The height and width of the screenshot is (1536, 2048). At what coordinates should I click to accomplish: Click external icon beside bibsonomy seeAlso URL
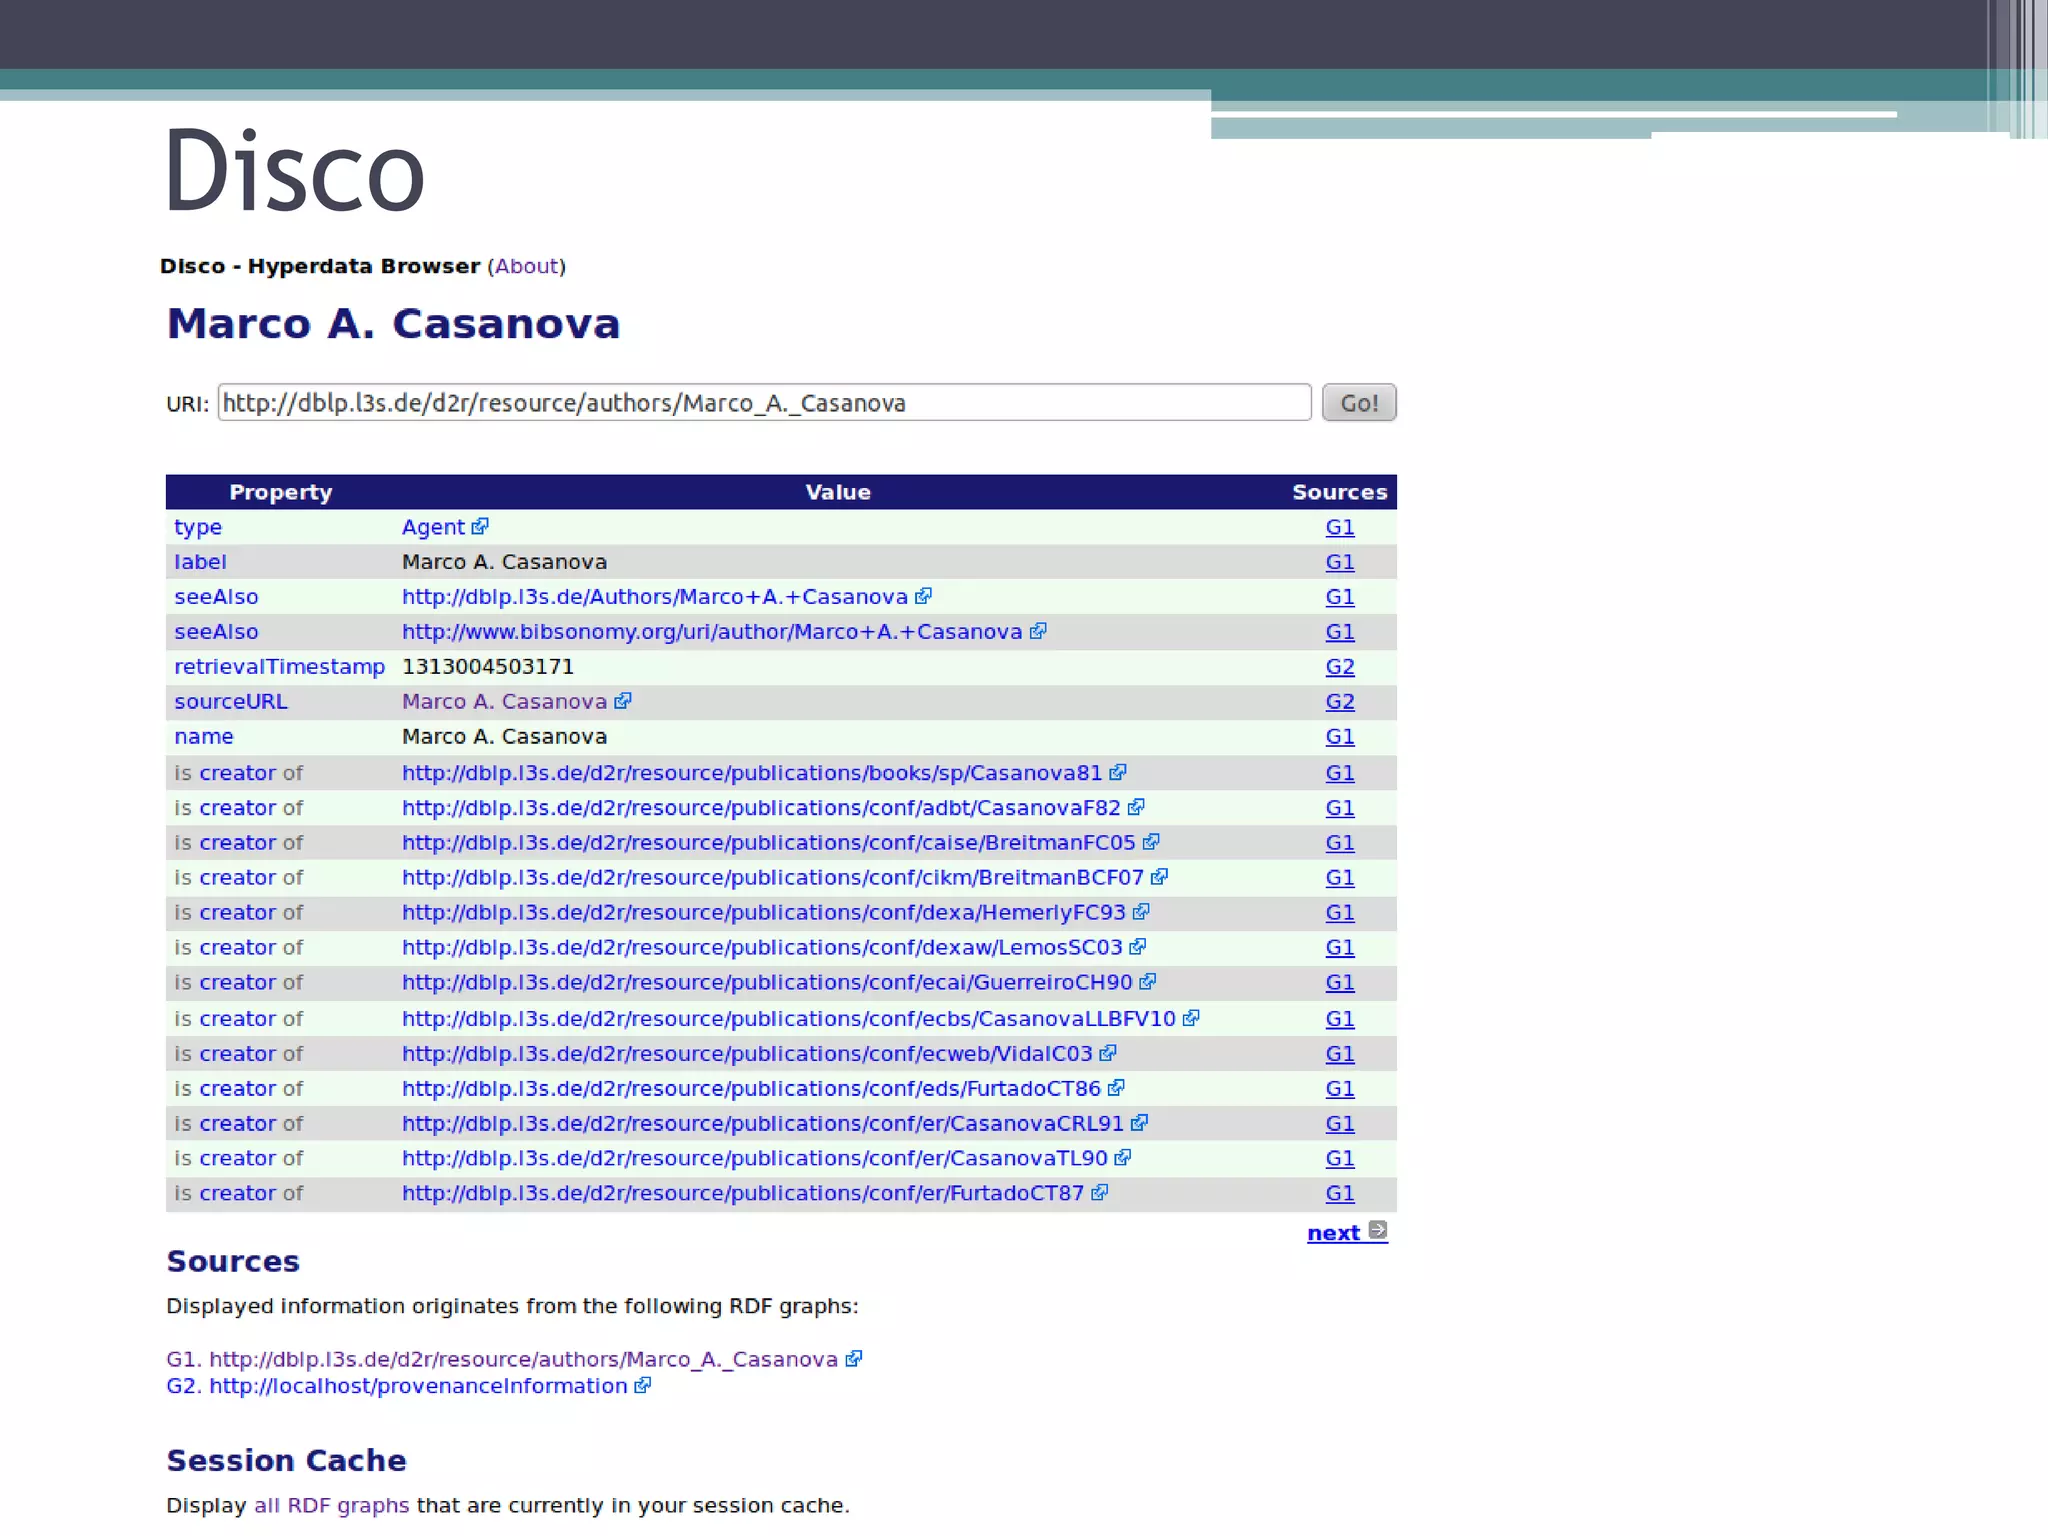[x=1038, y=631]
